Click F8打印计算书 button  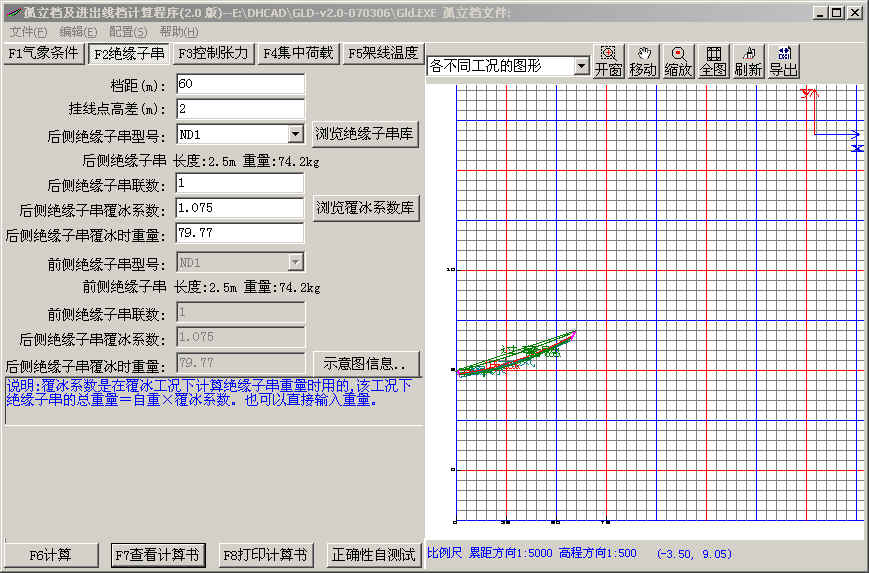click(x=265, y=554)
